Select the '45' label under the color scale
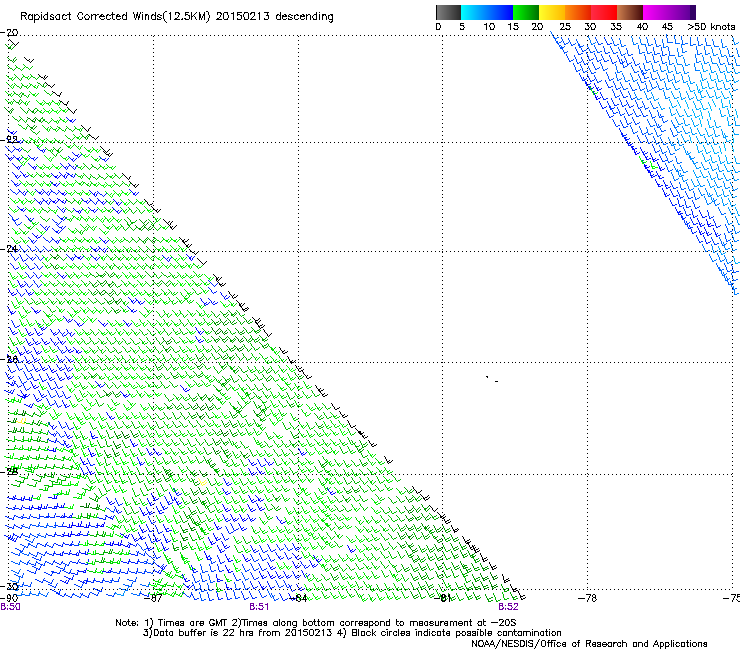 click(x=667, y=27)
